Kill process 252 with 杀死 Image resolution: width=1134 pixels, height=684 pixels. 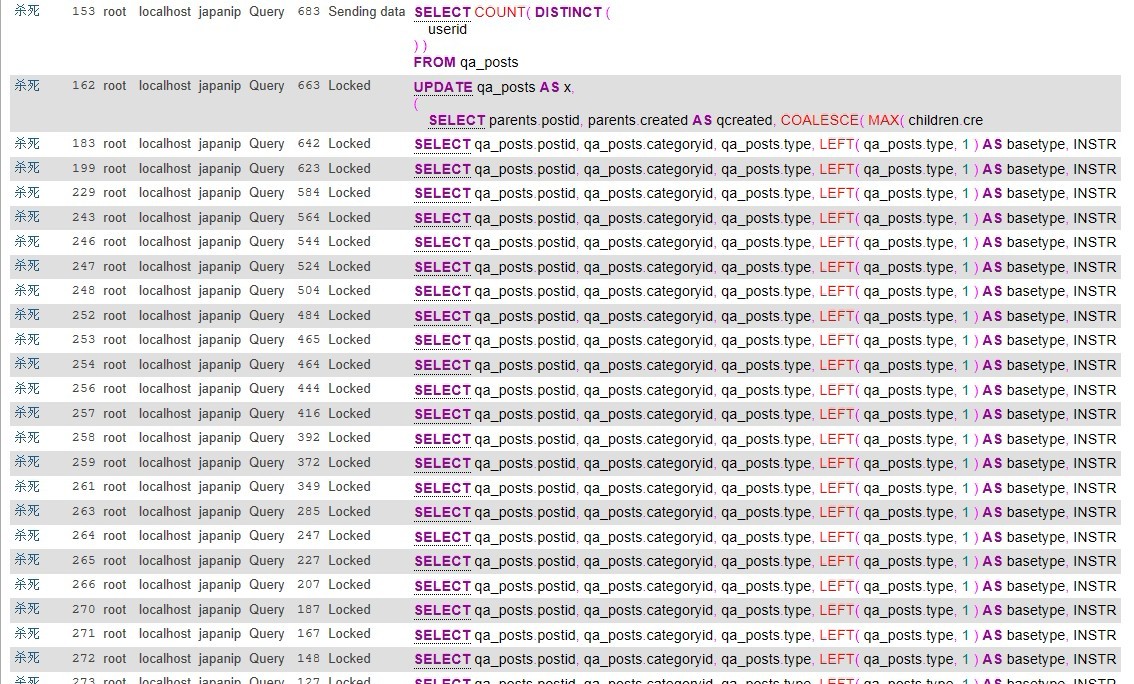point(27,316)
